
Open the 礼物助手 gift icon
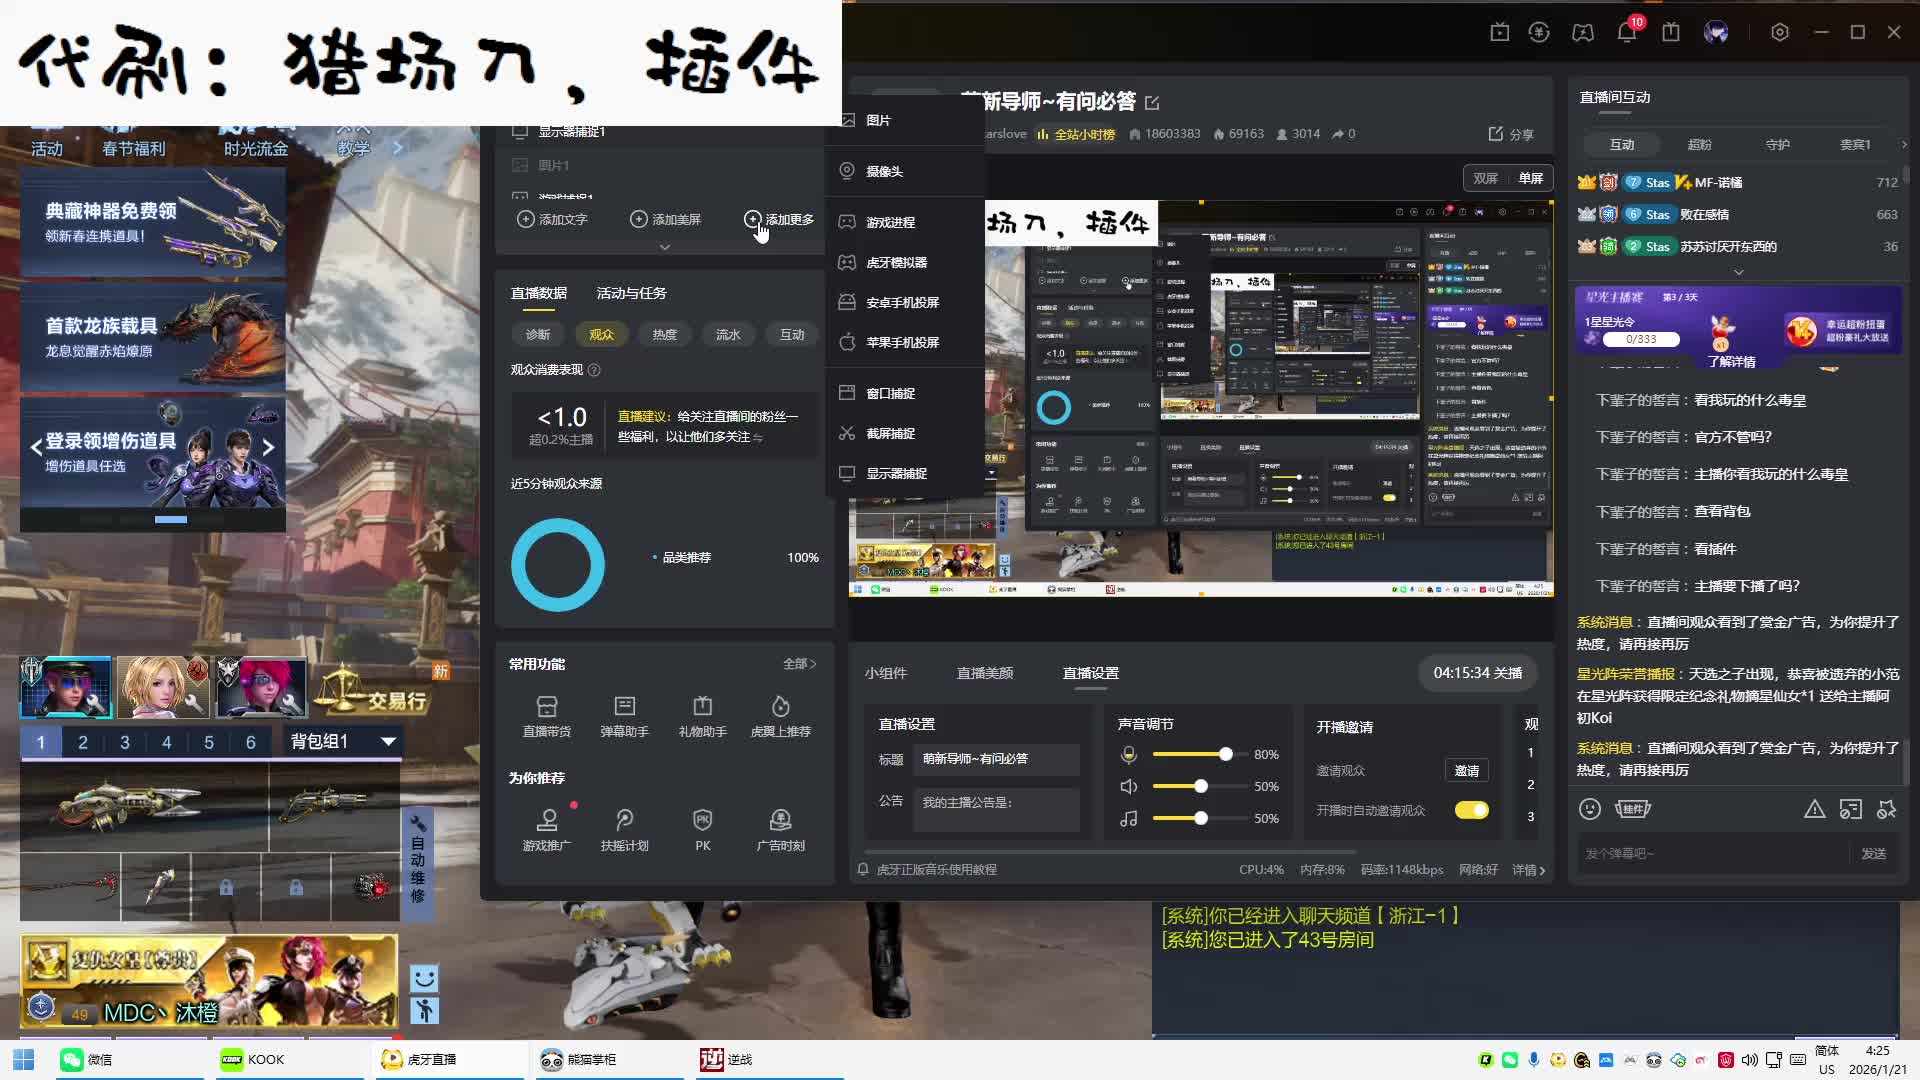pos(702,707)
